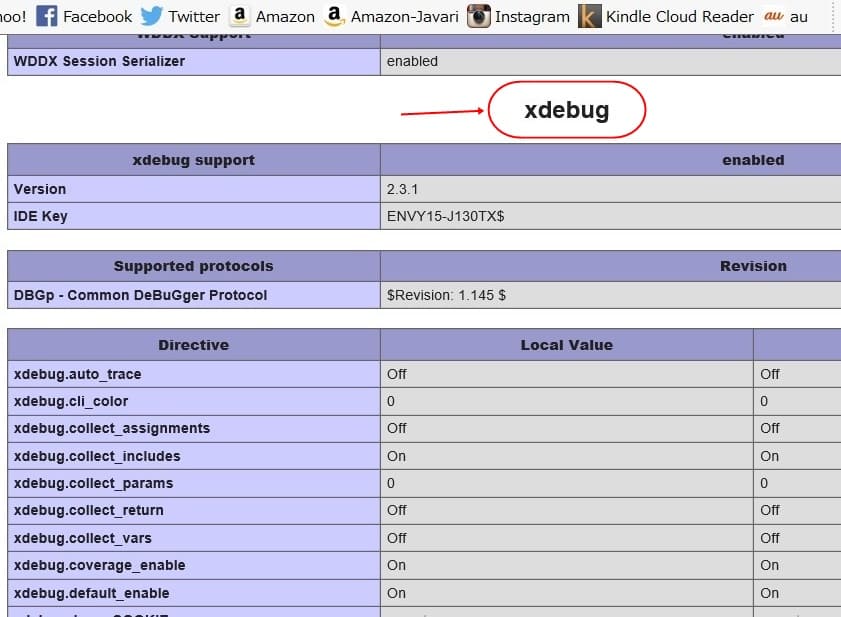
Task: Click the "Directive" column header
Action: (193, 345)
